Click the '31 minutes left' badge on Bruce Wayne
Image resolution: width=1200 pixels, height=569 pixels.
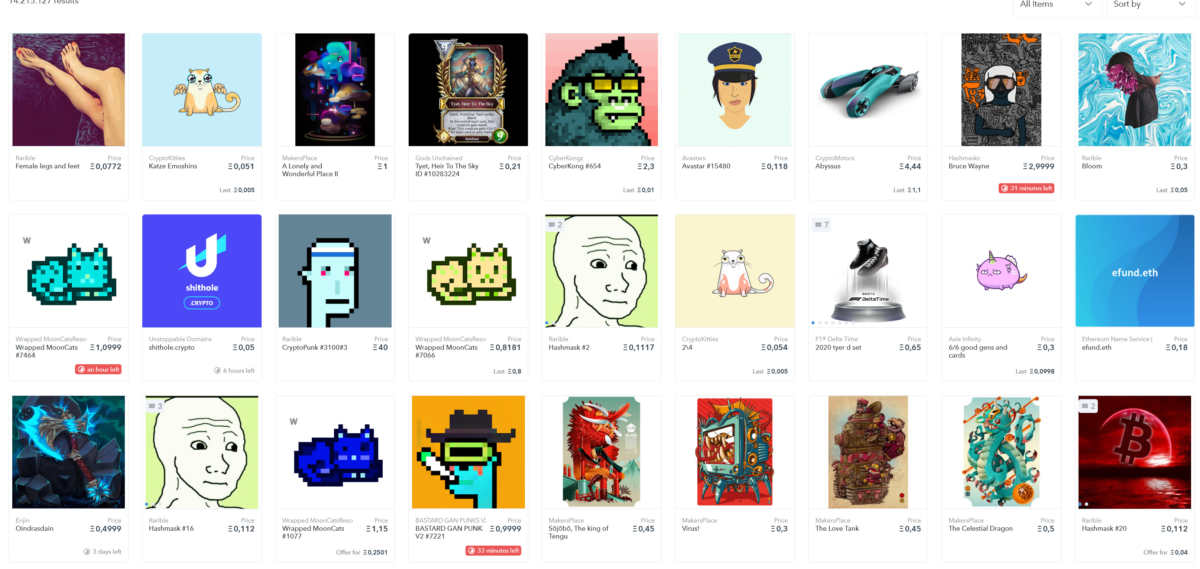(x=1026, y=188)
